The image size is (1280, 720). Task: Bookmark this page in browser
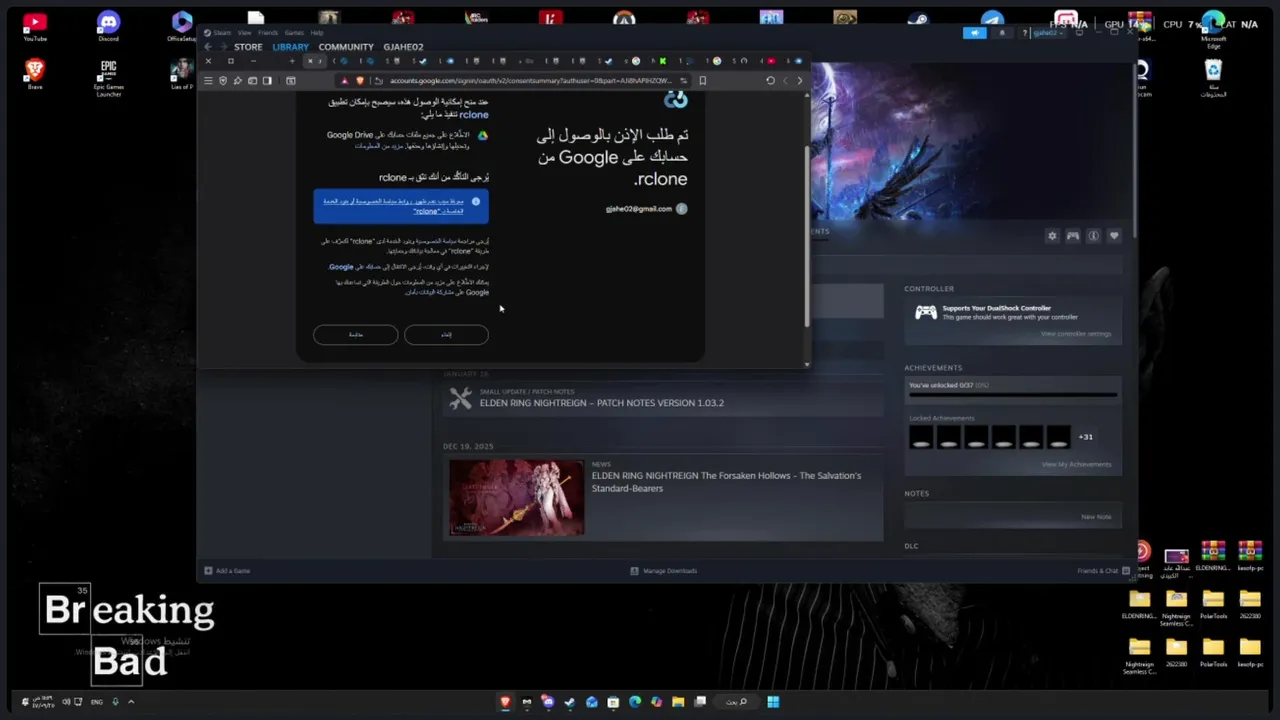tap(702, 81)
